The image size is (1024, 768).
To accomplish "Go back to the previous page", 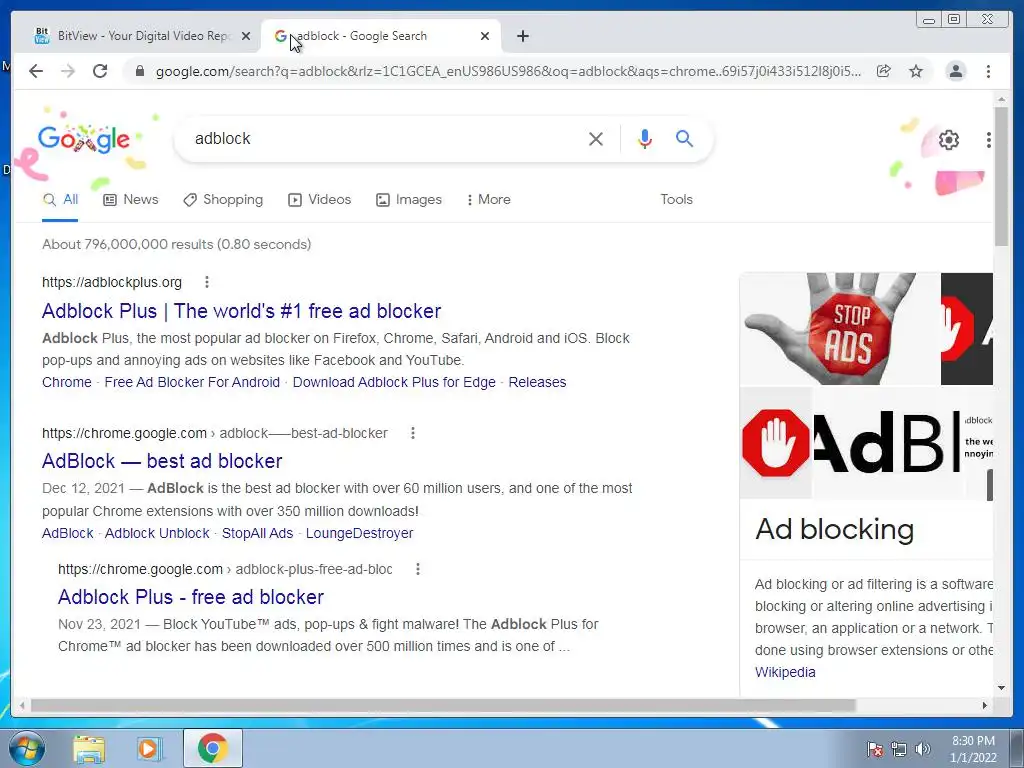I will (36, 71).
